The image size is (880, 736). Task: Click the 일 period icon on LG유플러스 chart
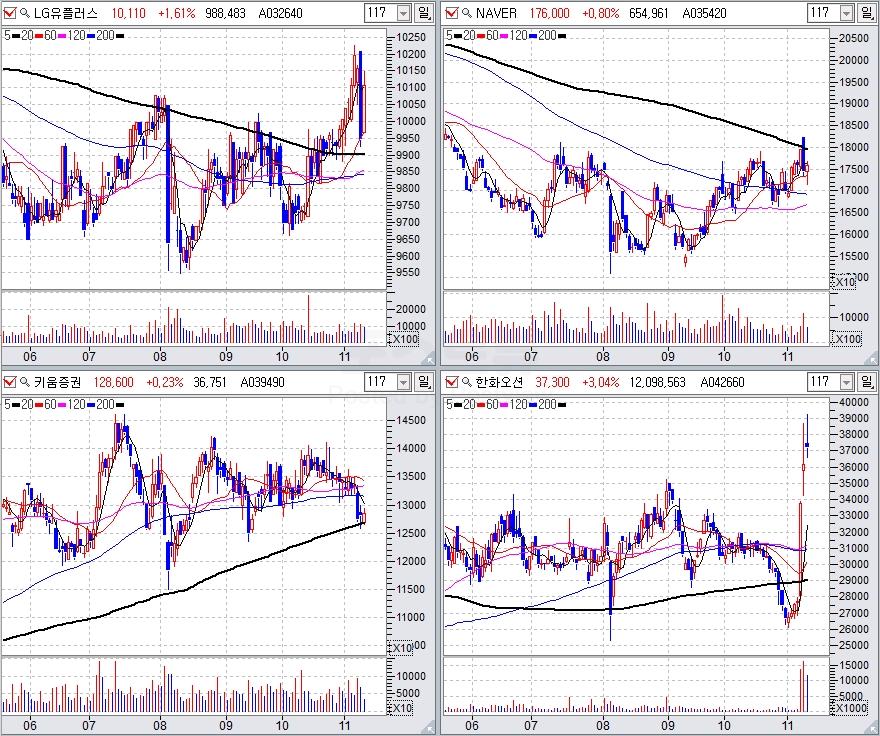(424, 13)
